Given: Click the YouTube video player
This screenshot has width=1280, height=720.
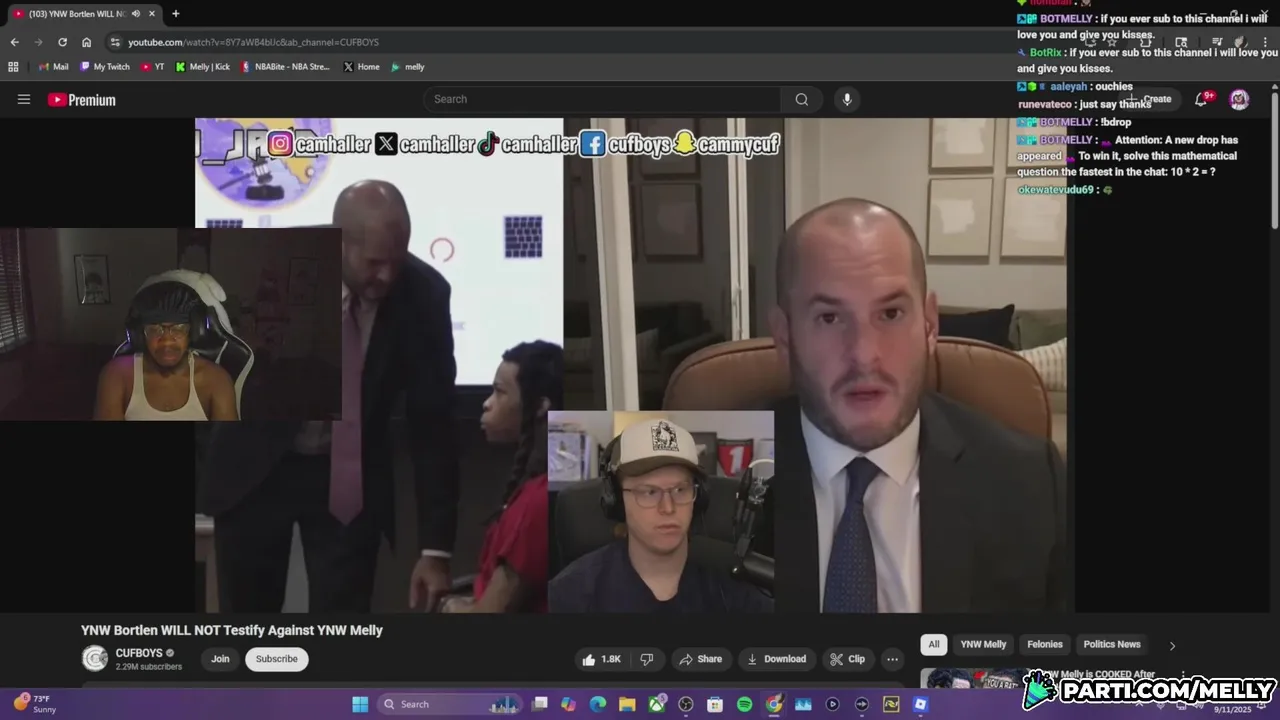Looking at the screenshot, I should (635, 365).
